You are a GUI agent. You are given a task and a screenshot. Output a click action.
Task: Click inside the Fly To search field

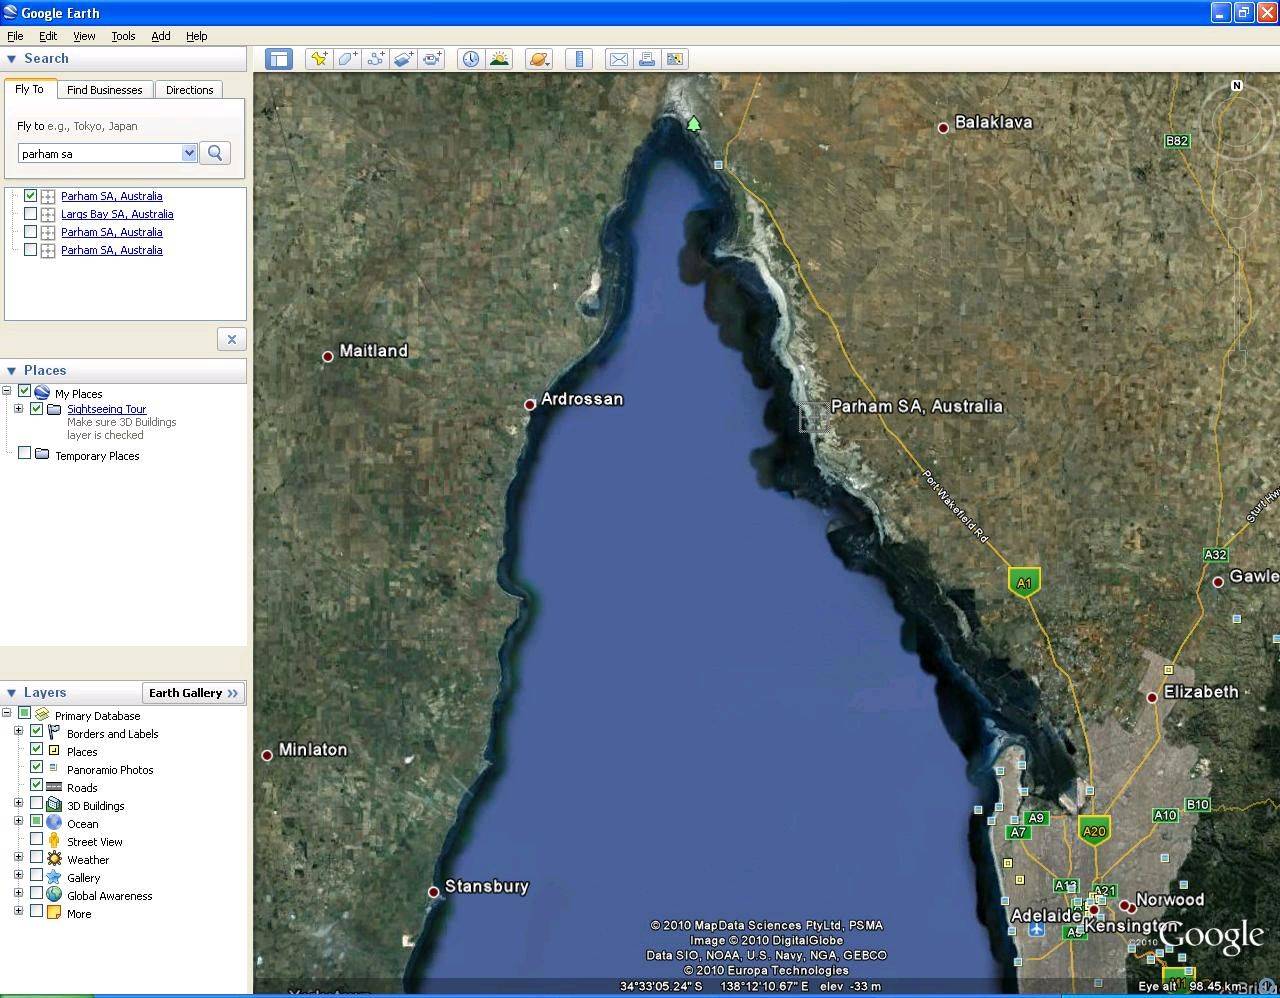[x=100, y=154]
